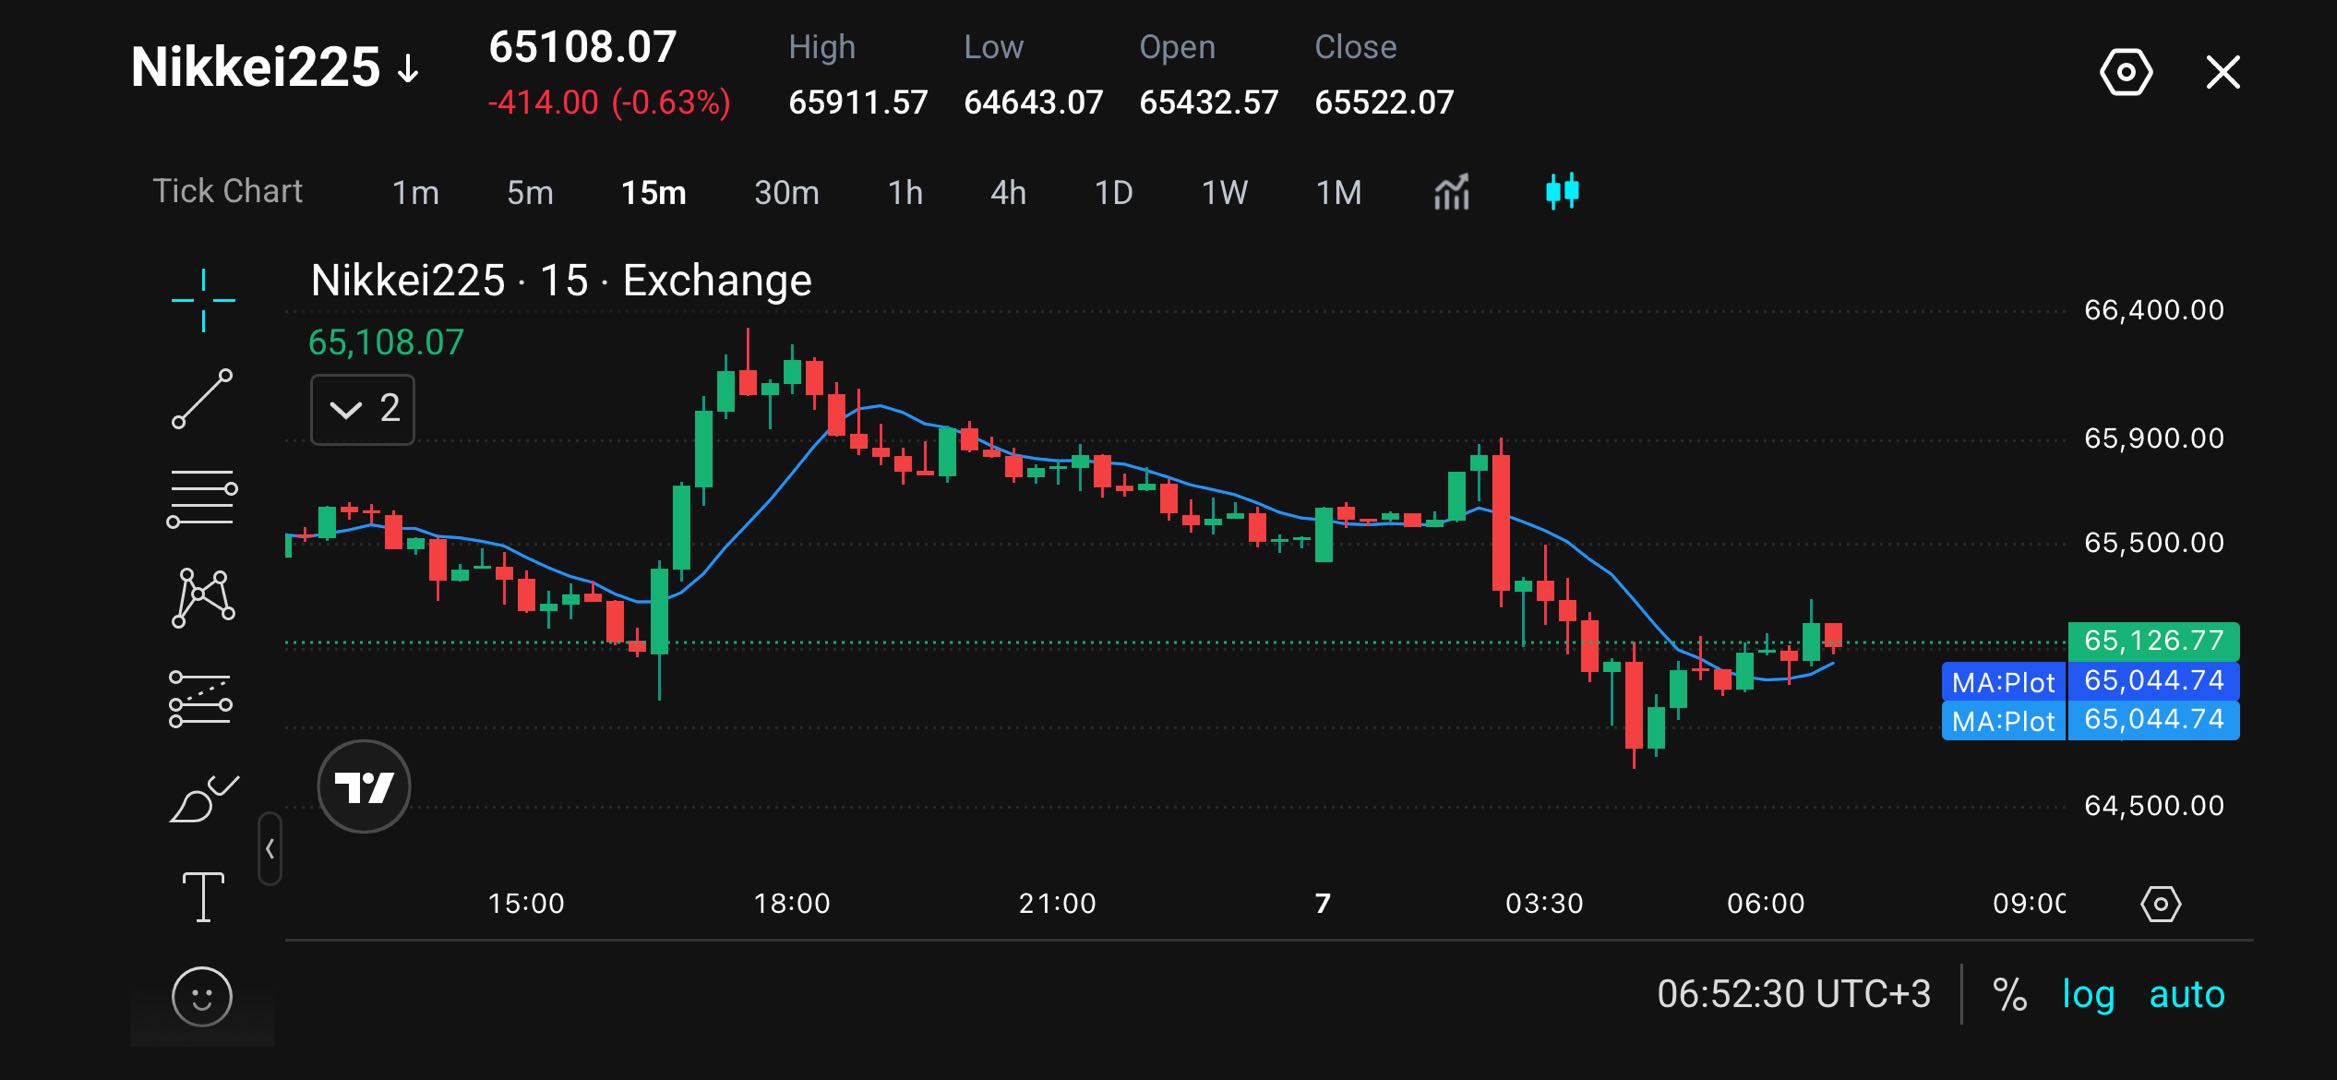Open the emoji stickers tool

pos(202,997)
